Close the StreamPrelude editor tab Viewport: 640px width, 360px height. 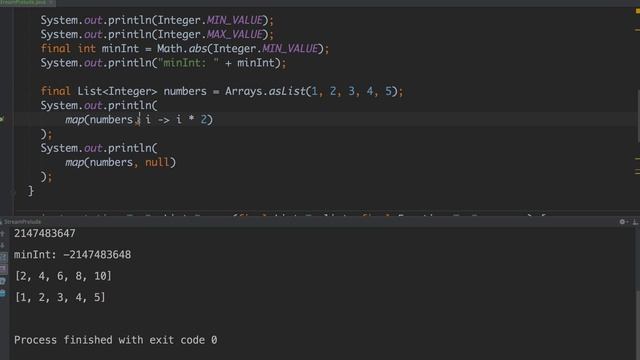coord(51,2)
